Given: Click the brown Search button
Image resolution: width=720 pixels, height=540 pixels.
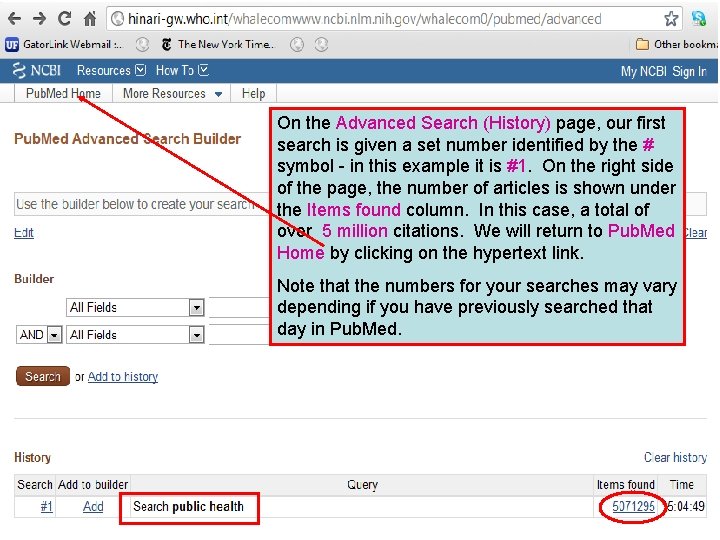Looking at the screenshot, I should (x=43, y=376).
